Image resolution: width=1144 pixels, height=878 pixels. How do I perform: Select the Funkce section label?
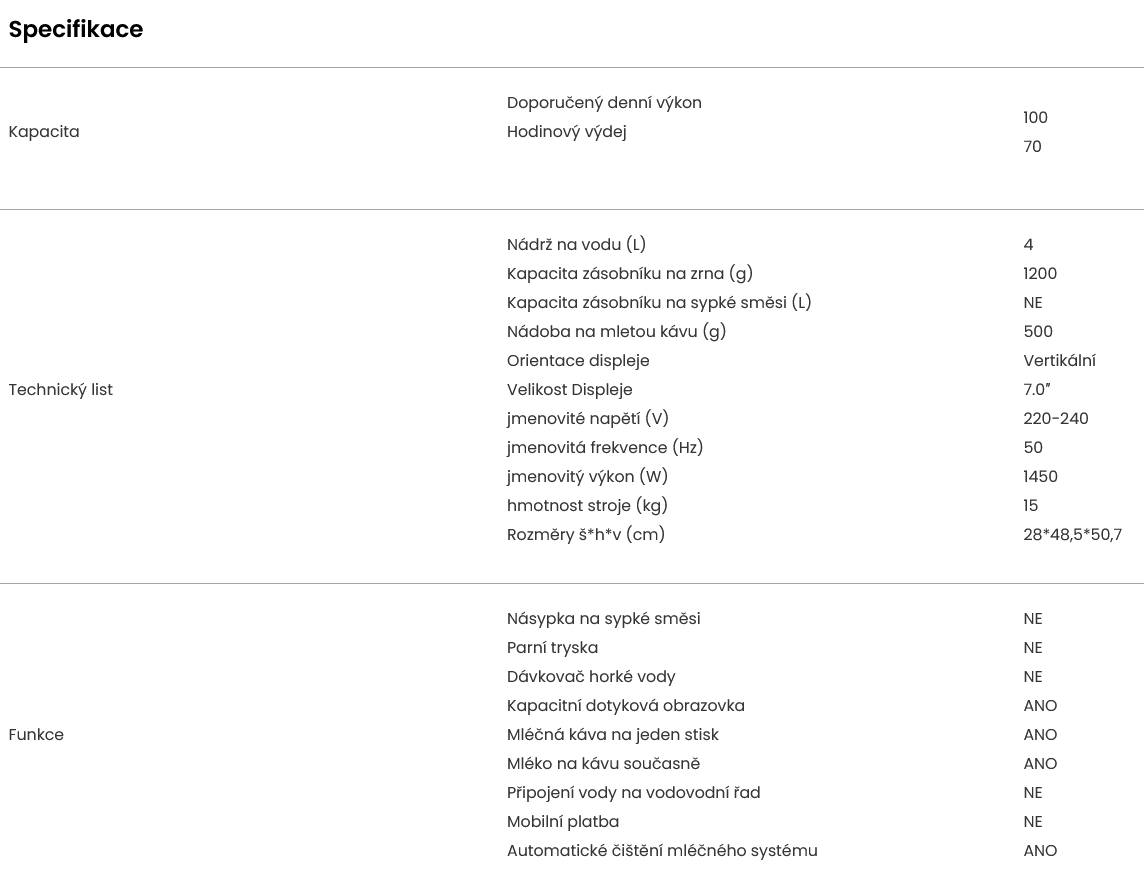[x=36, y=735]
